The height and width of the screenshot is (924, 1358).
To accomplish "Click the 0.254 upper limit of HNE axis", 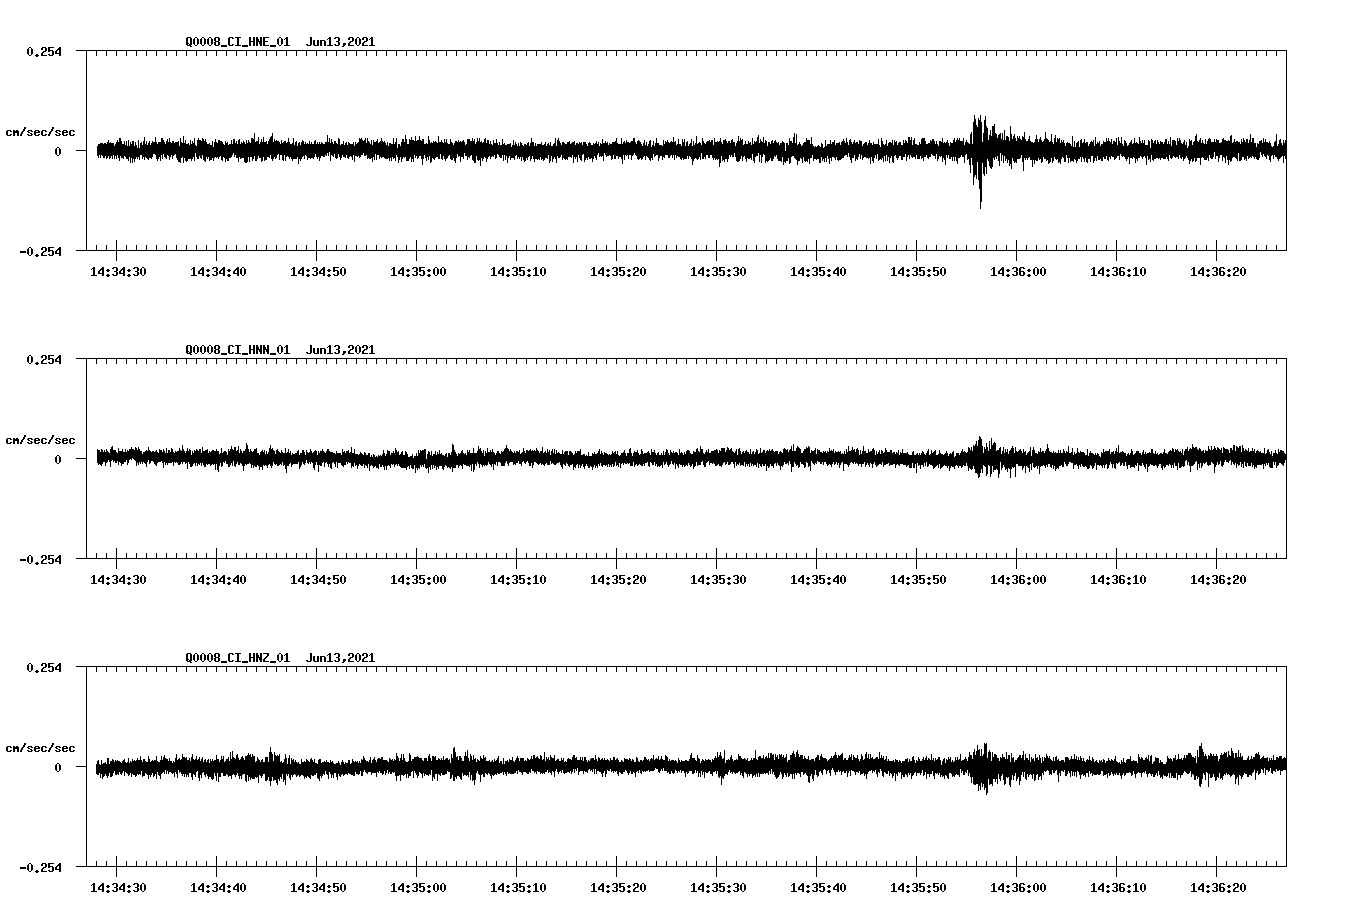I will tap(43, 52).
